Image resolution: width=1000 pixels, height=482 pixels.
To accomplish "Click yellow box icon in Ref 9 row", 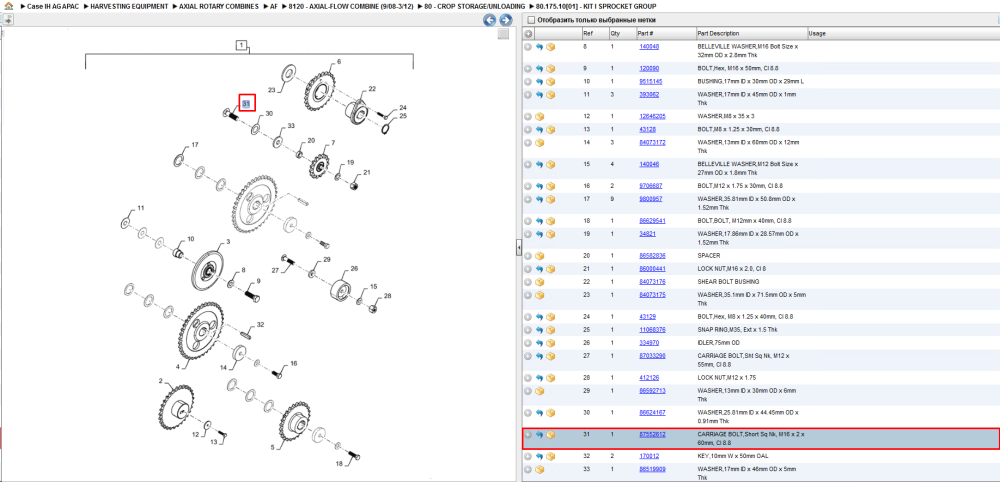I will (550, 69).
